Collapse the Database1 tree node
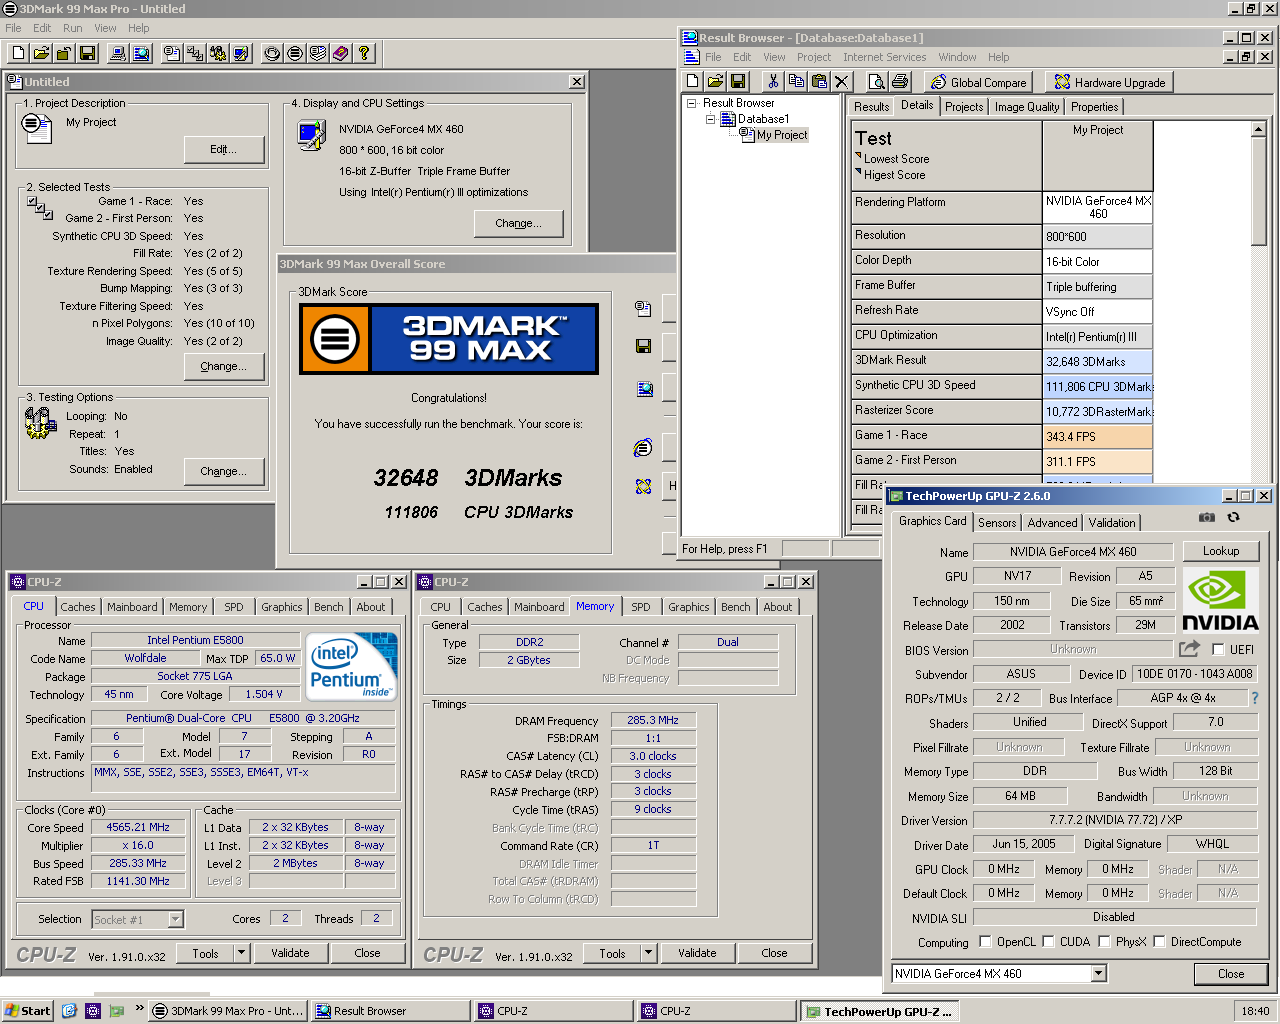 coord(710,119)
